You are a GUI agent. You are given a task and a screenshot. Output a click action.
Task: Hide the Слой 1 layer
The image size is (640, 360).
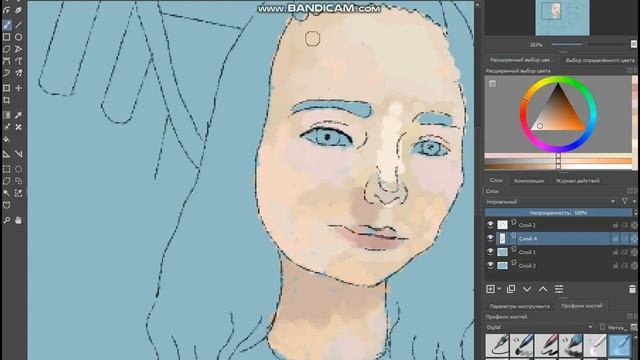490,252
